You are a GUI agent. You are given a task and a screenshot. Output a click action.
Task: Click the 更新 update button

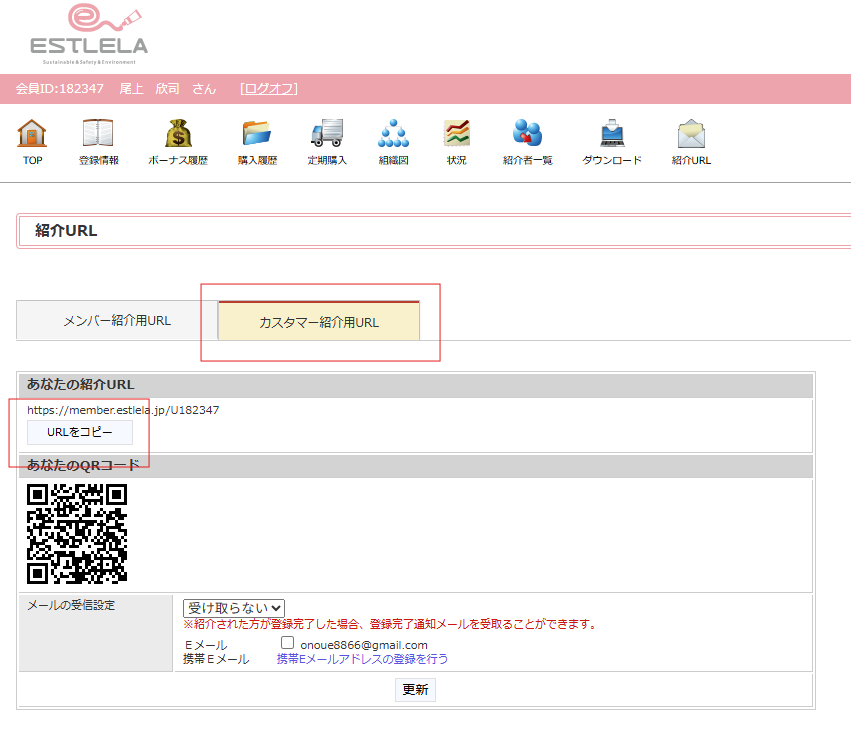415,690
